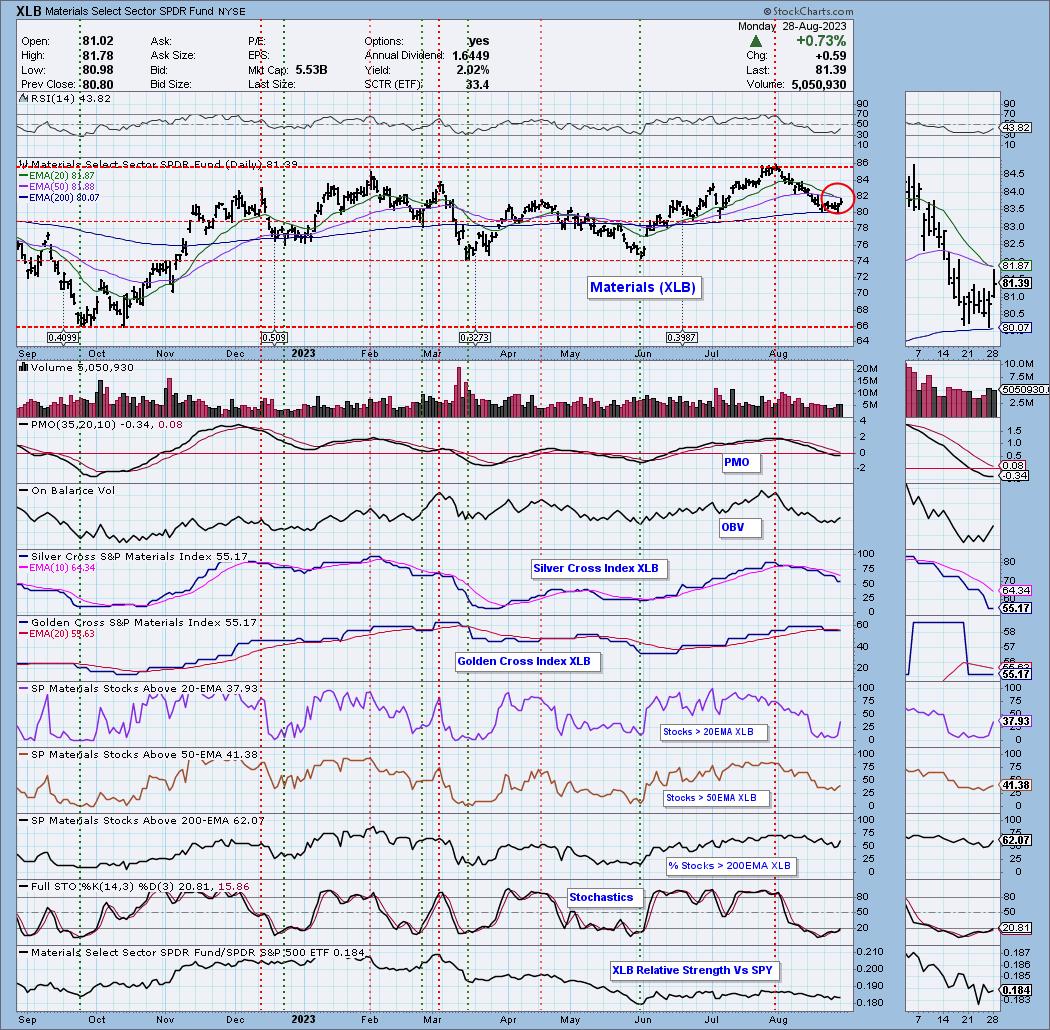
Task: Select the Open price 81.02
Action: (98, 41)
